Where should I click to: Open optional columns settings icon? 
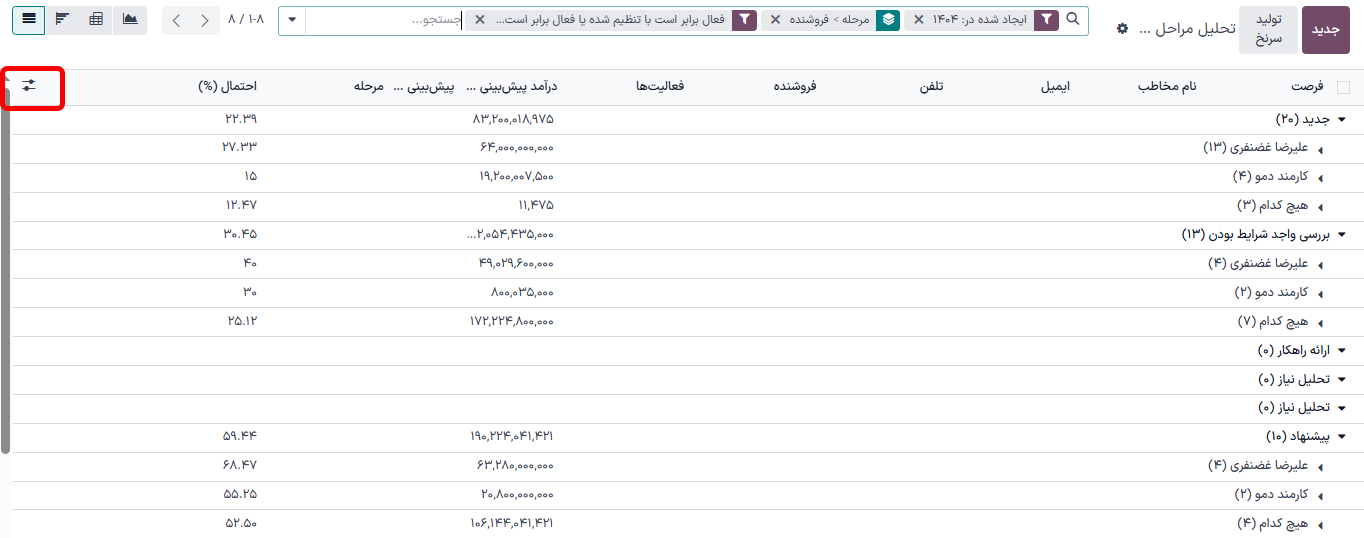[x=29, y=86]
